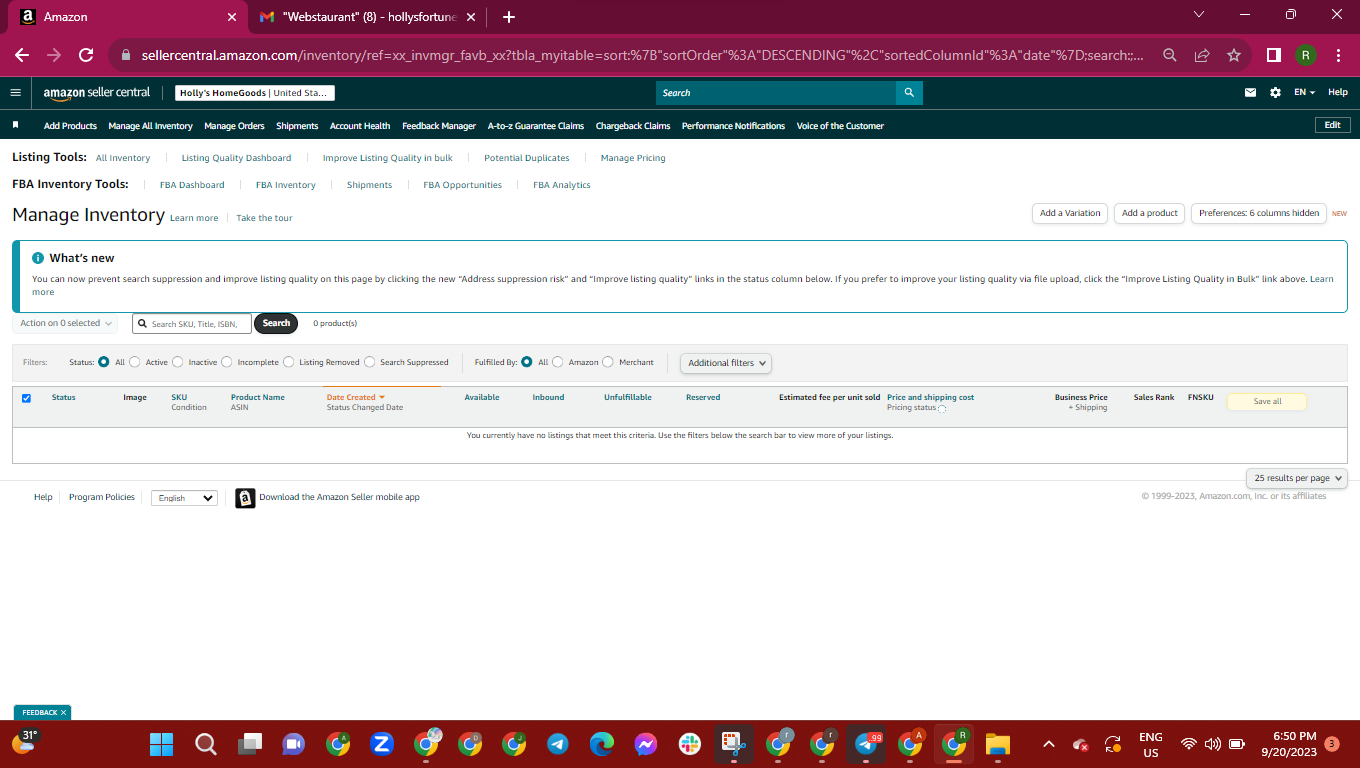Switch to the Webstaurant Gmail browser tab
The image size is (1360, 768).
tap(368, 17)
